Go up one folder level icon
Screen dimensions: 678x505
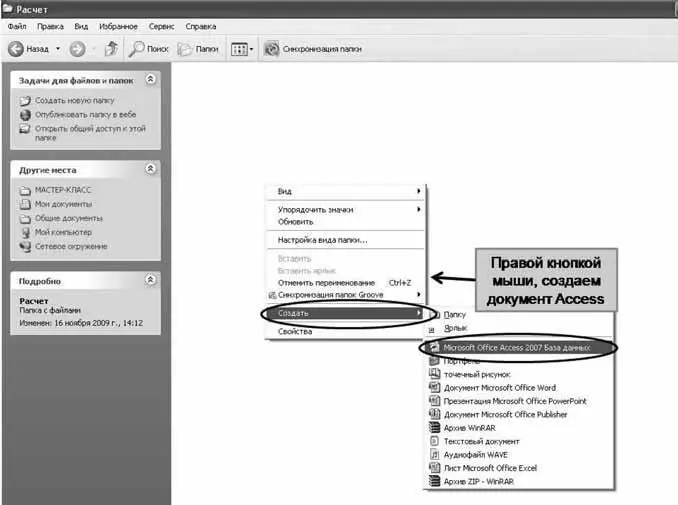(x=111, y=49)
